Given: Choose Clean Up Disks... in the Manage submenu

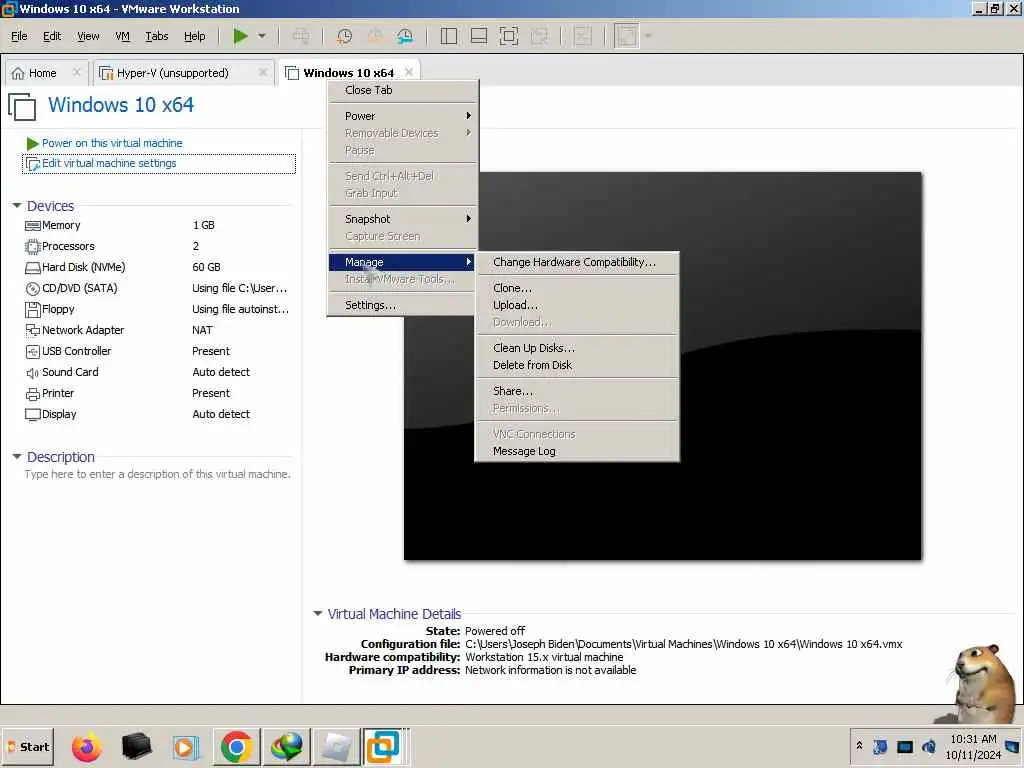Looking at the screenshot, I should click(x=577, y=348).
